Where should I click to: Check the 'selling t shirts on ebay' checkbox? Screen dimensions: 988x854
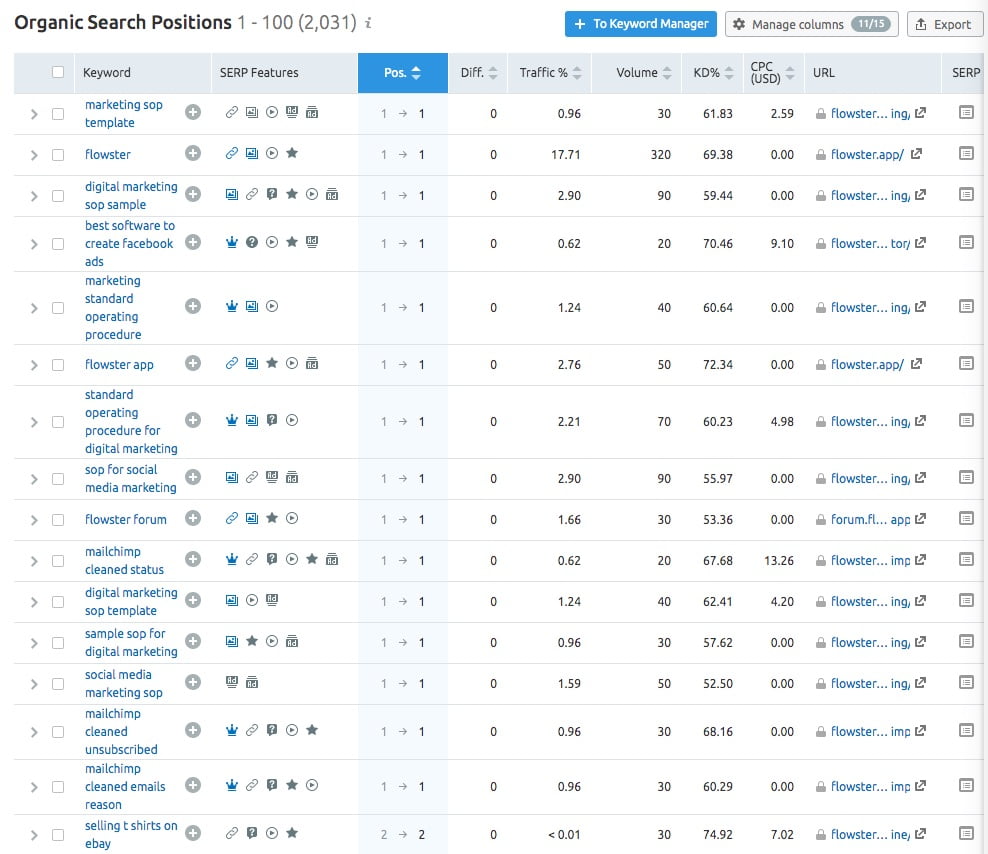coord(58,835)
